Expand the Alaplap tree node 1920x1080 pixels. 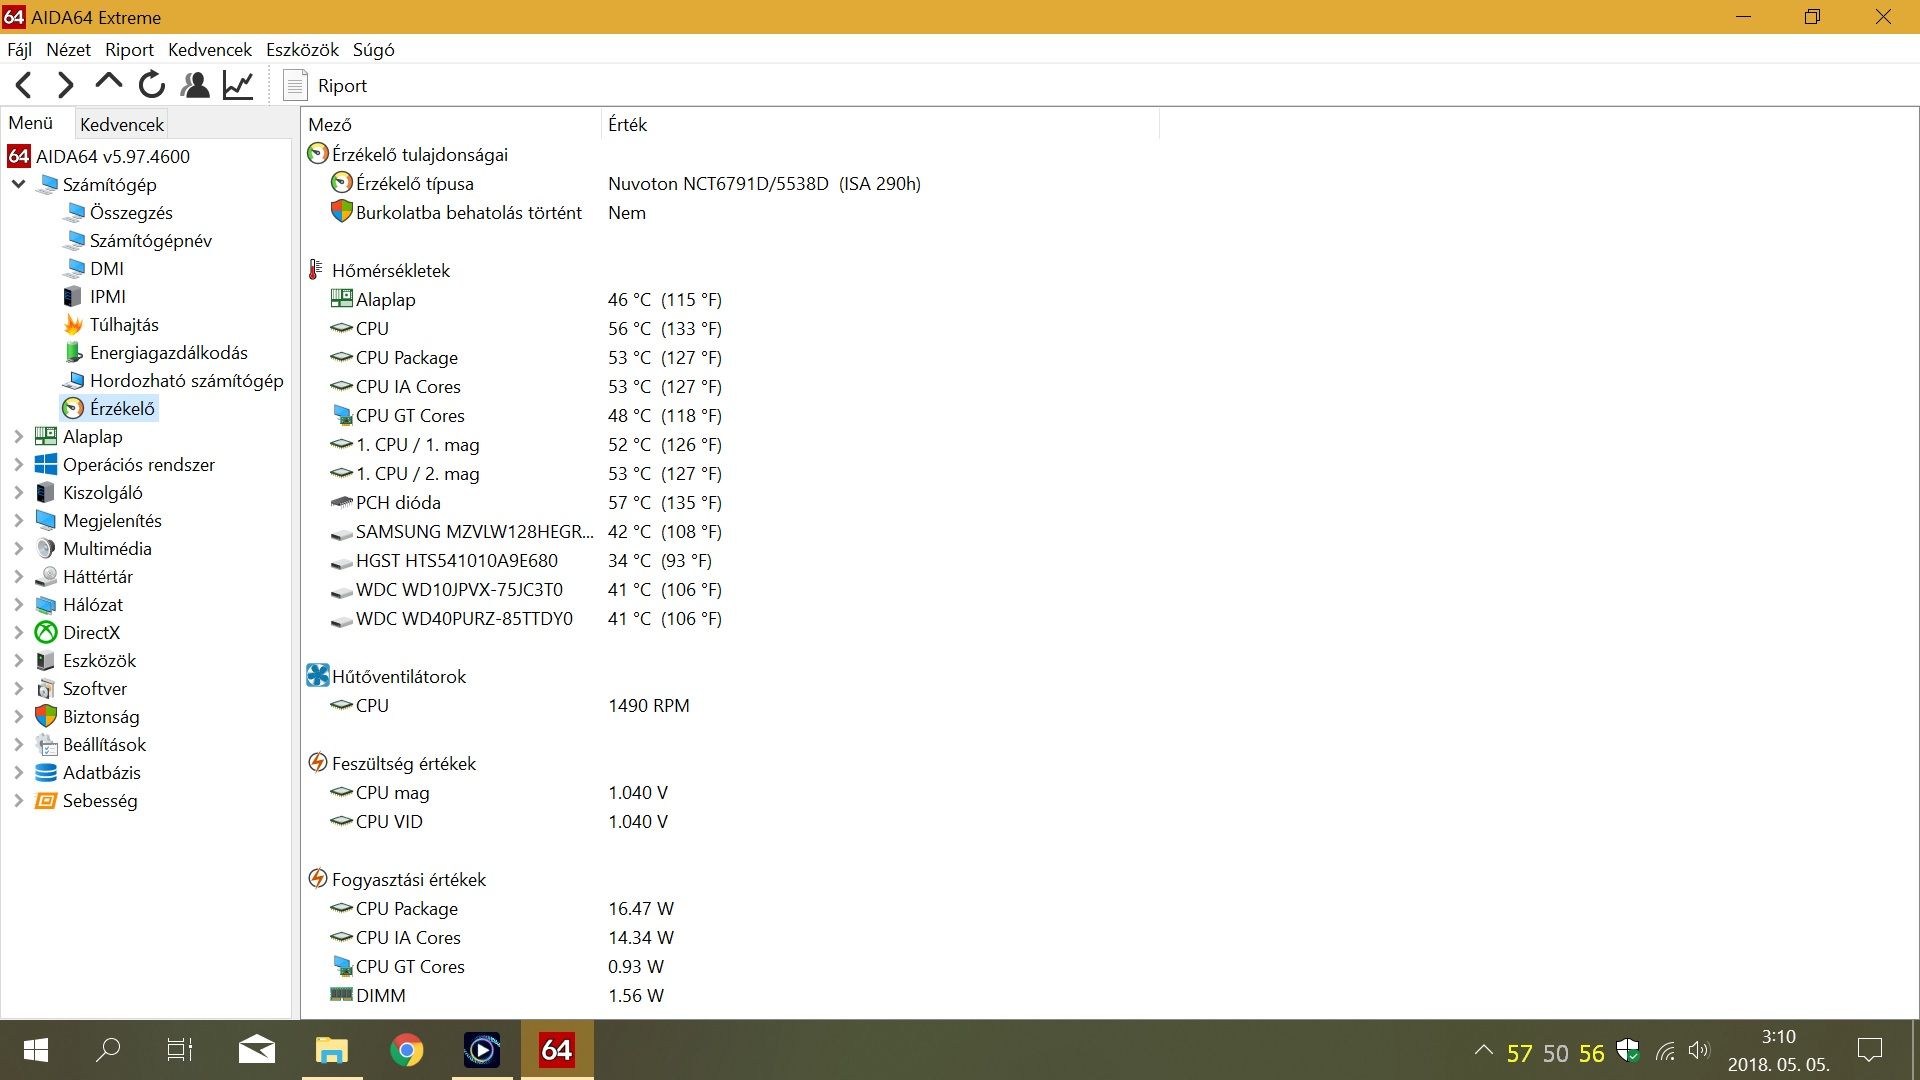(x=18, y=437)
